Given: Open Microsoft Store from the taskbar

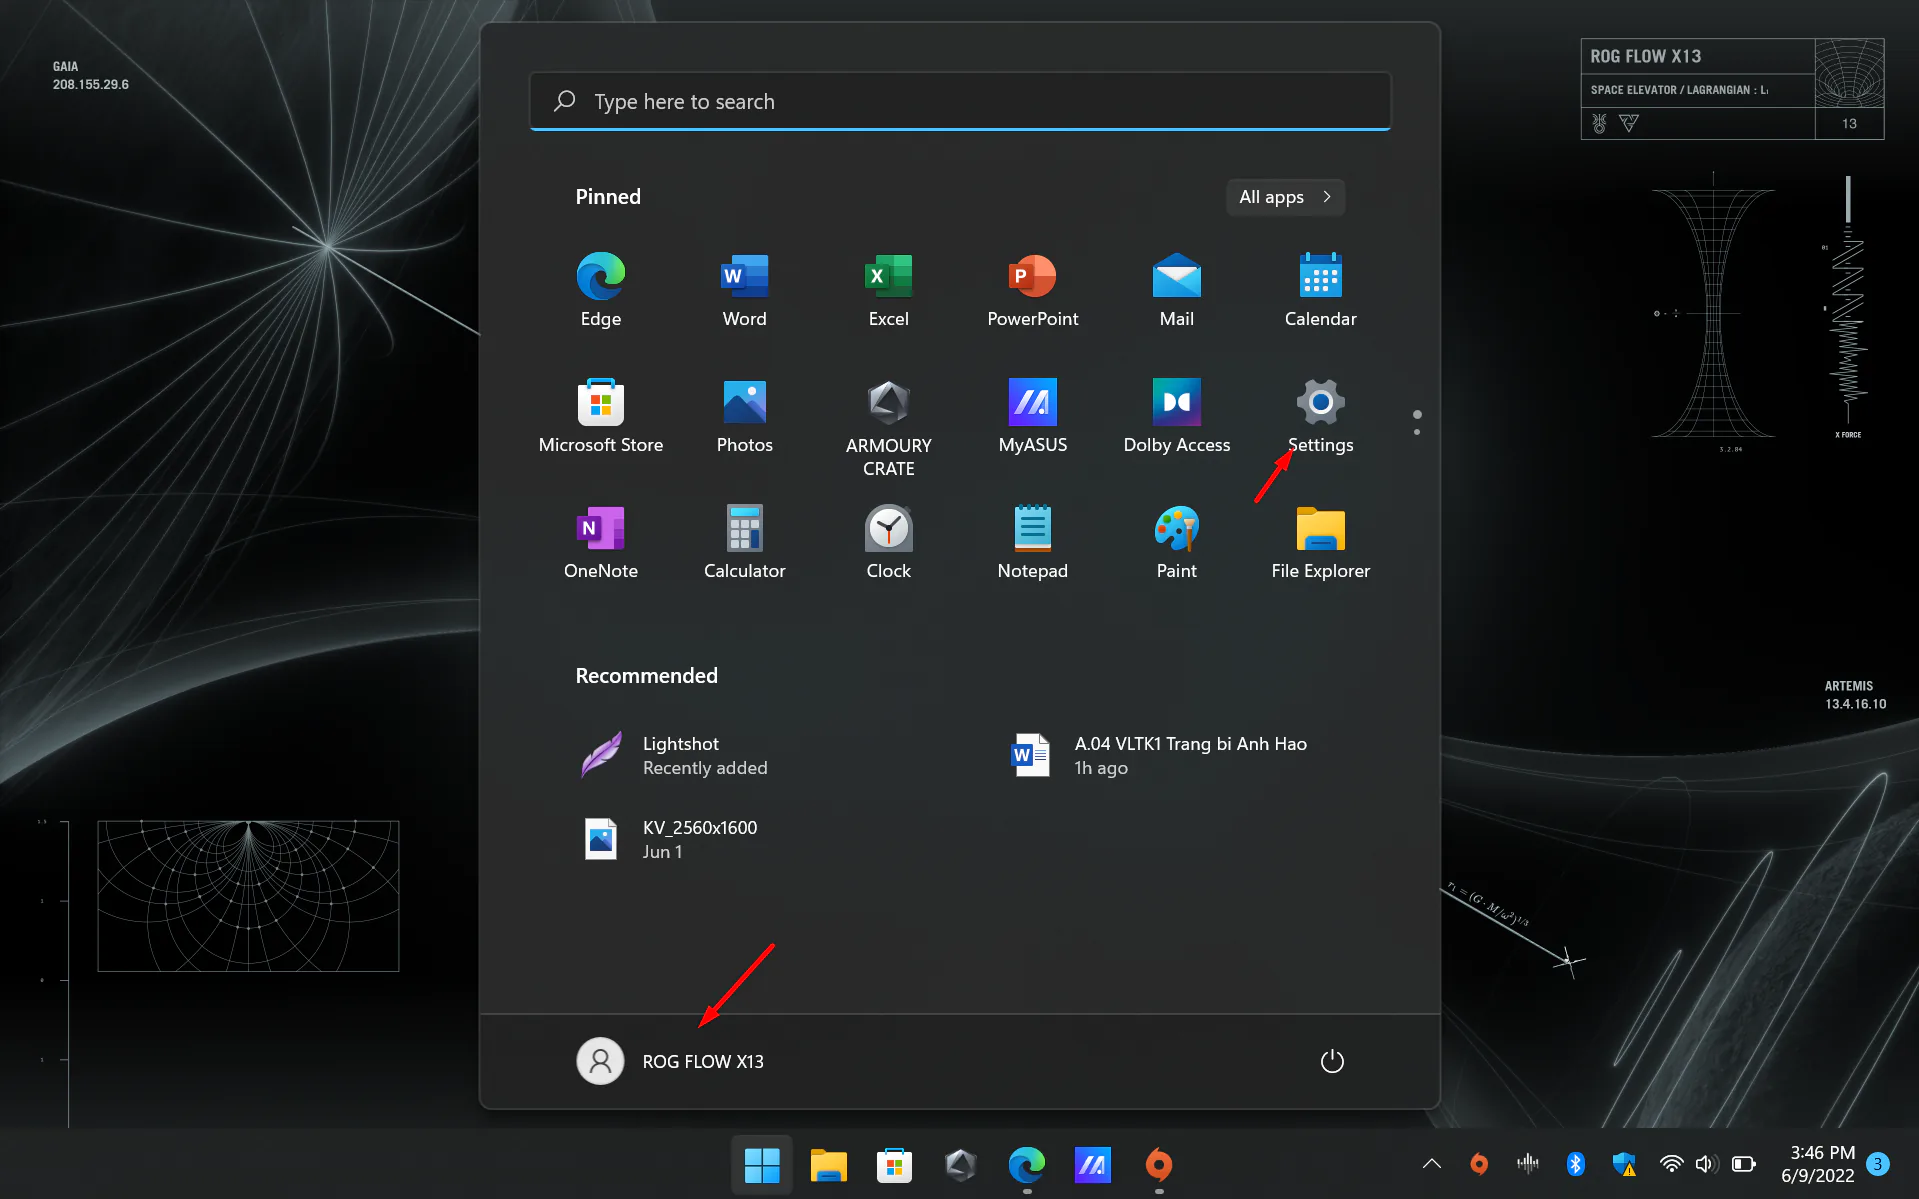Looking at the screenshot, I should (894, 1164).
